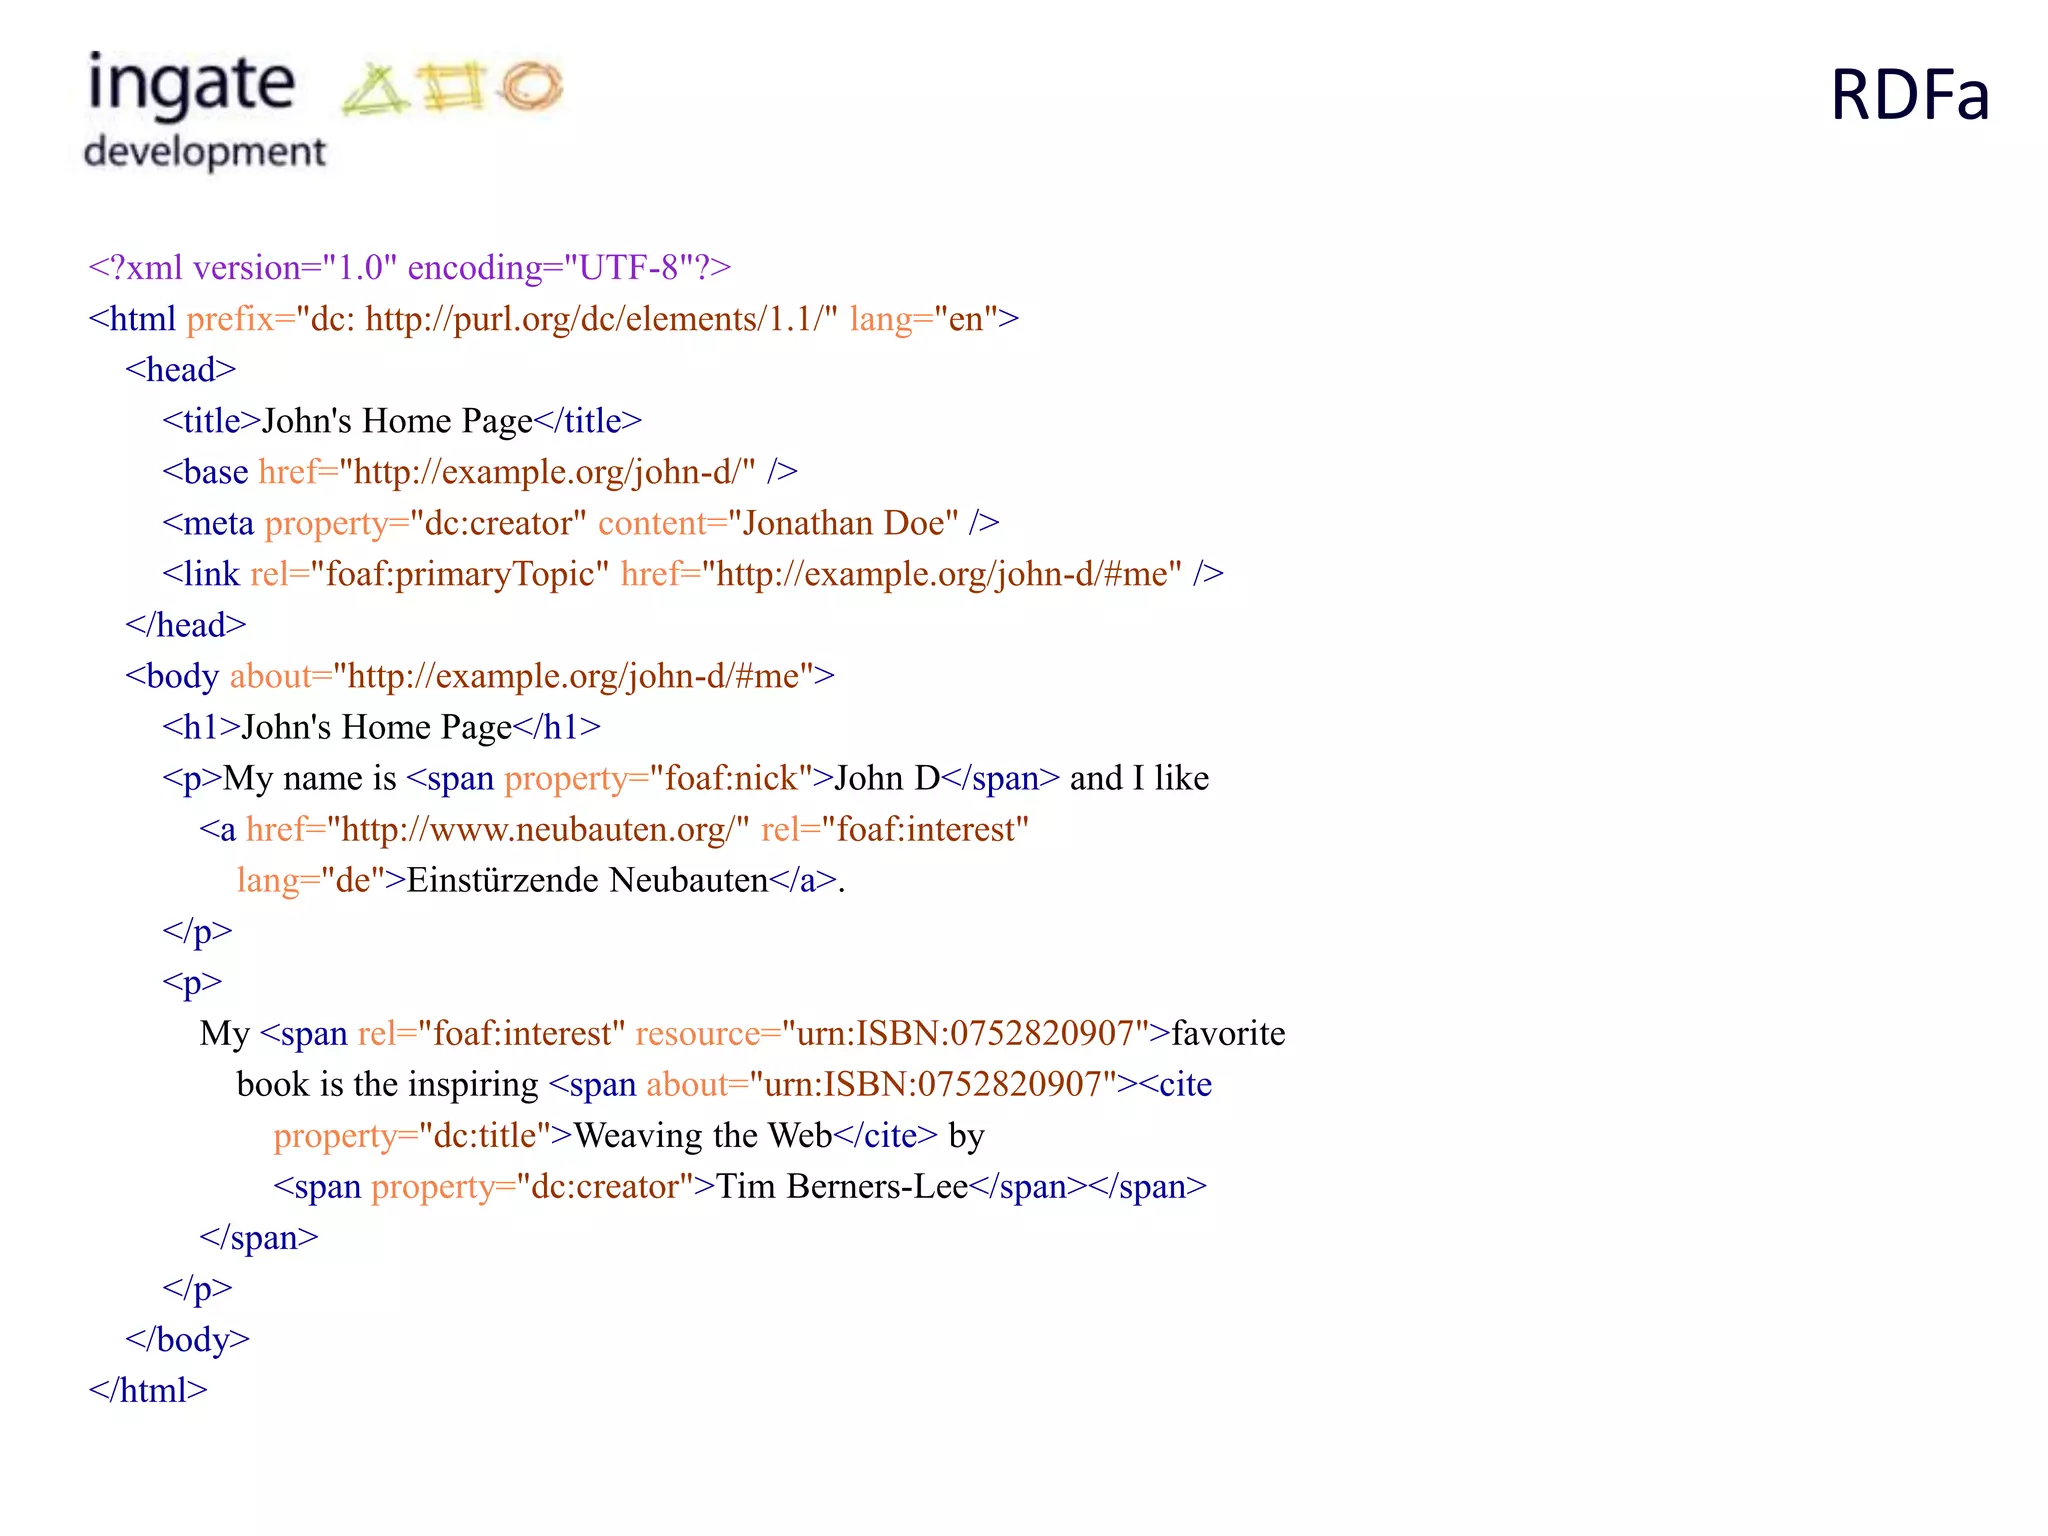Viewport: 2048px width, 1536px height.
Task: Click the closing body tag
Action: click(188, 1339)
